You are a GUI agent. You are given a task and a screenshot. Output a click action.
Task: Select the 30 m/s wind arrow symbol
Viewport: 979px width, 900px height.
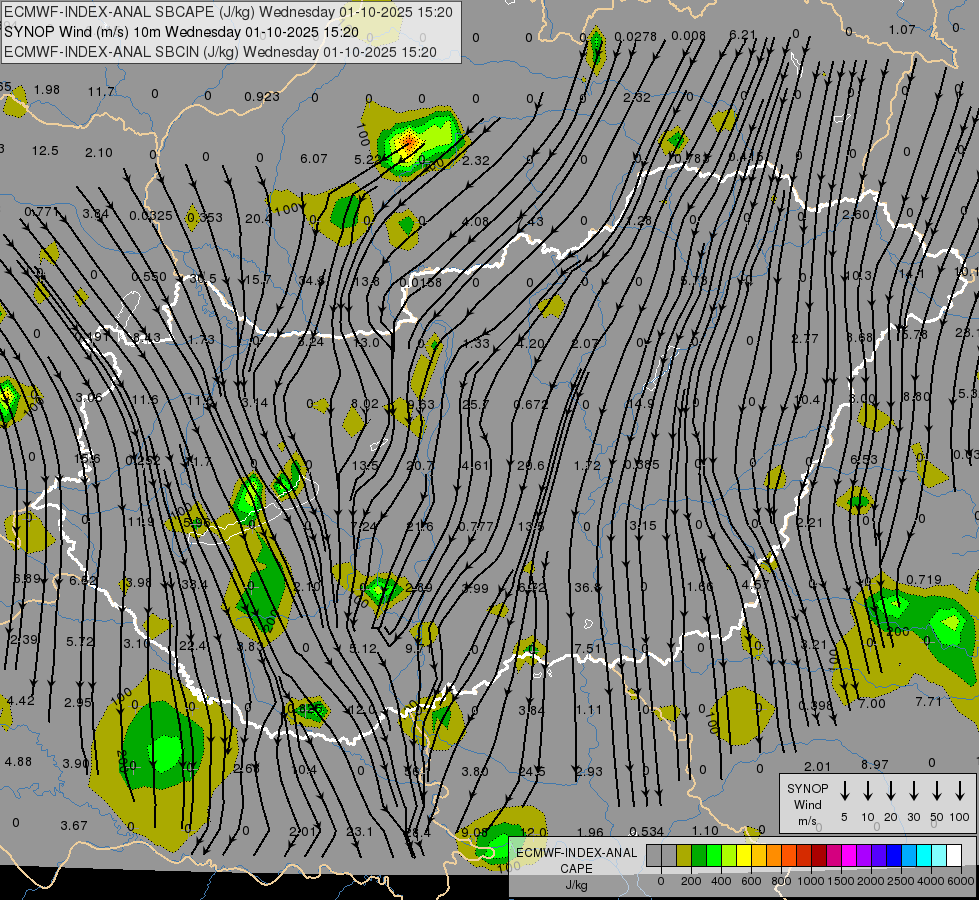coord(914,791)
